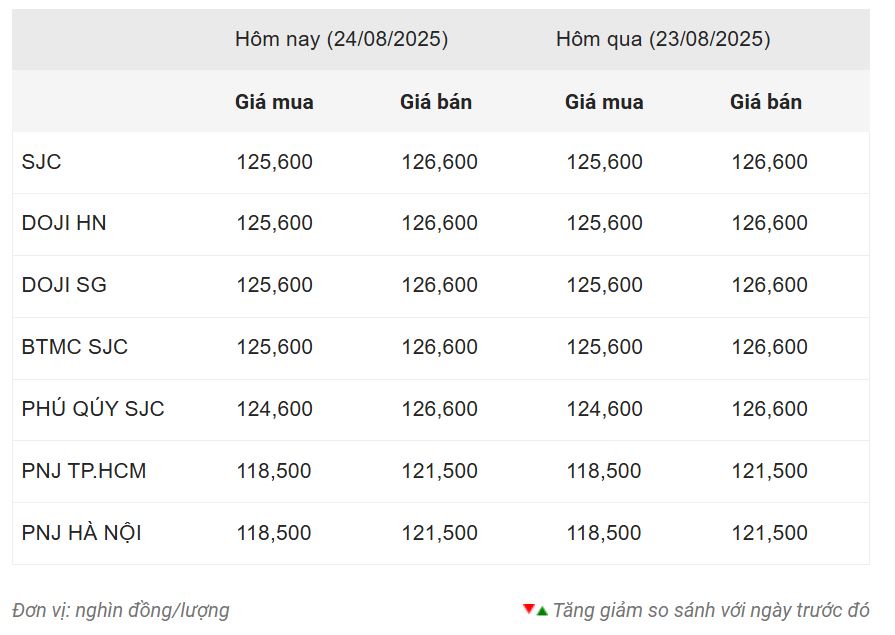The width and height of the screenshot is (895, 635).
Task: Click the Đơn vị: nghìn đồng/lượng note
Action: (x=121, y=610)
